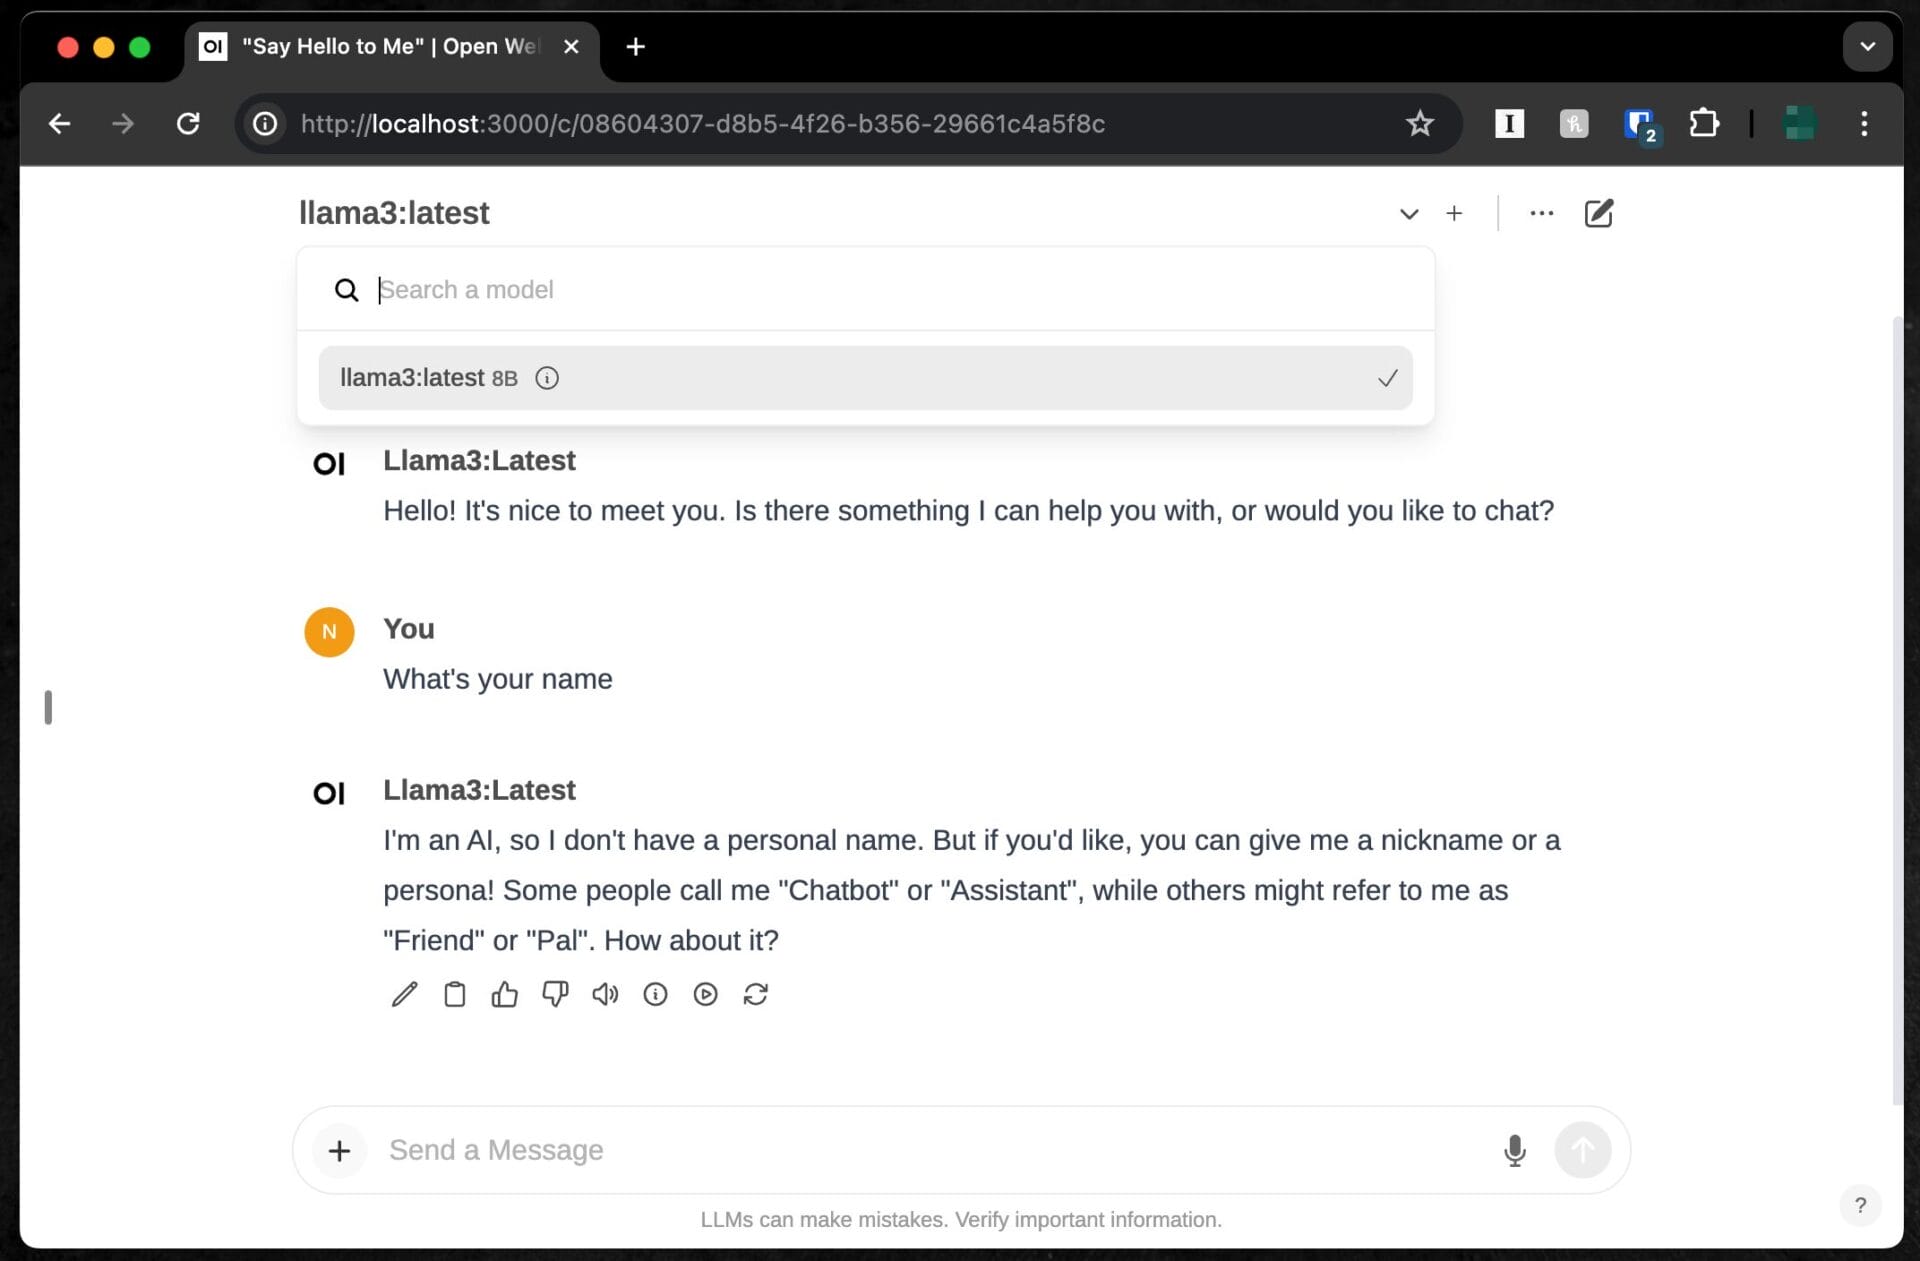The height and width of the screenshot is (1261, 1920).
Task: Open attachment menu with plus button
Action: click(339, 1150)
